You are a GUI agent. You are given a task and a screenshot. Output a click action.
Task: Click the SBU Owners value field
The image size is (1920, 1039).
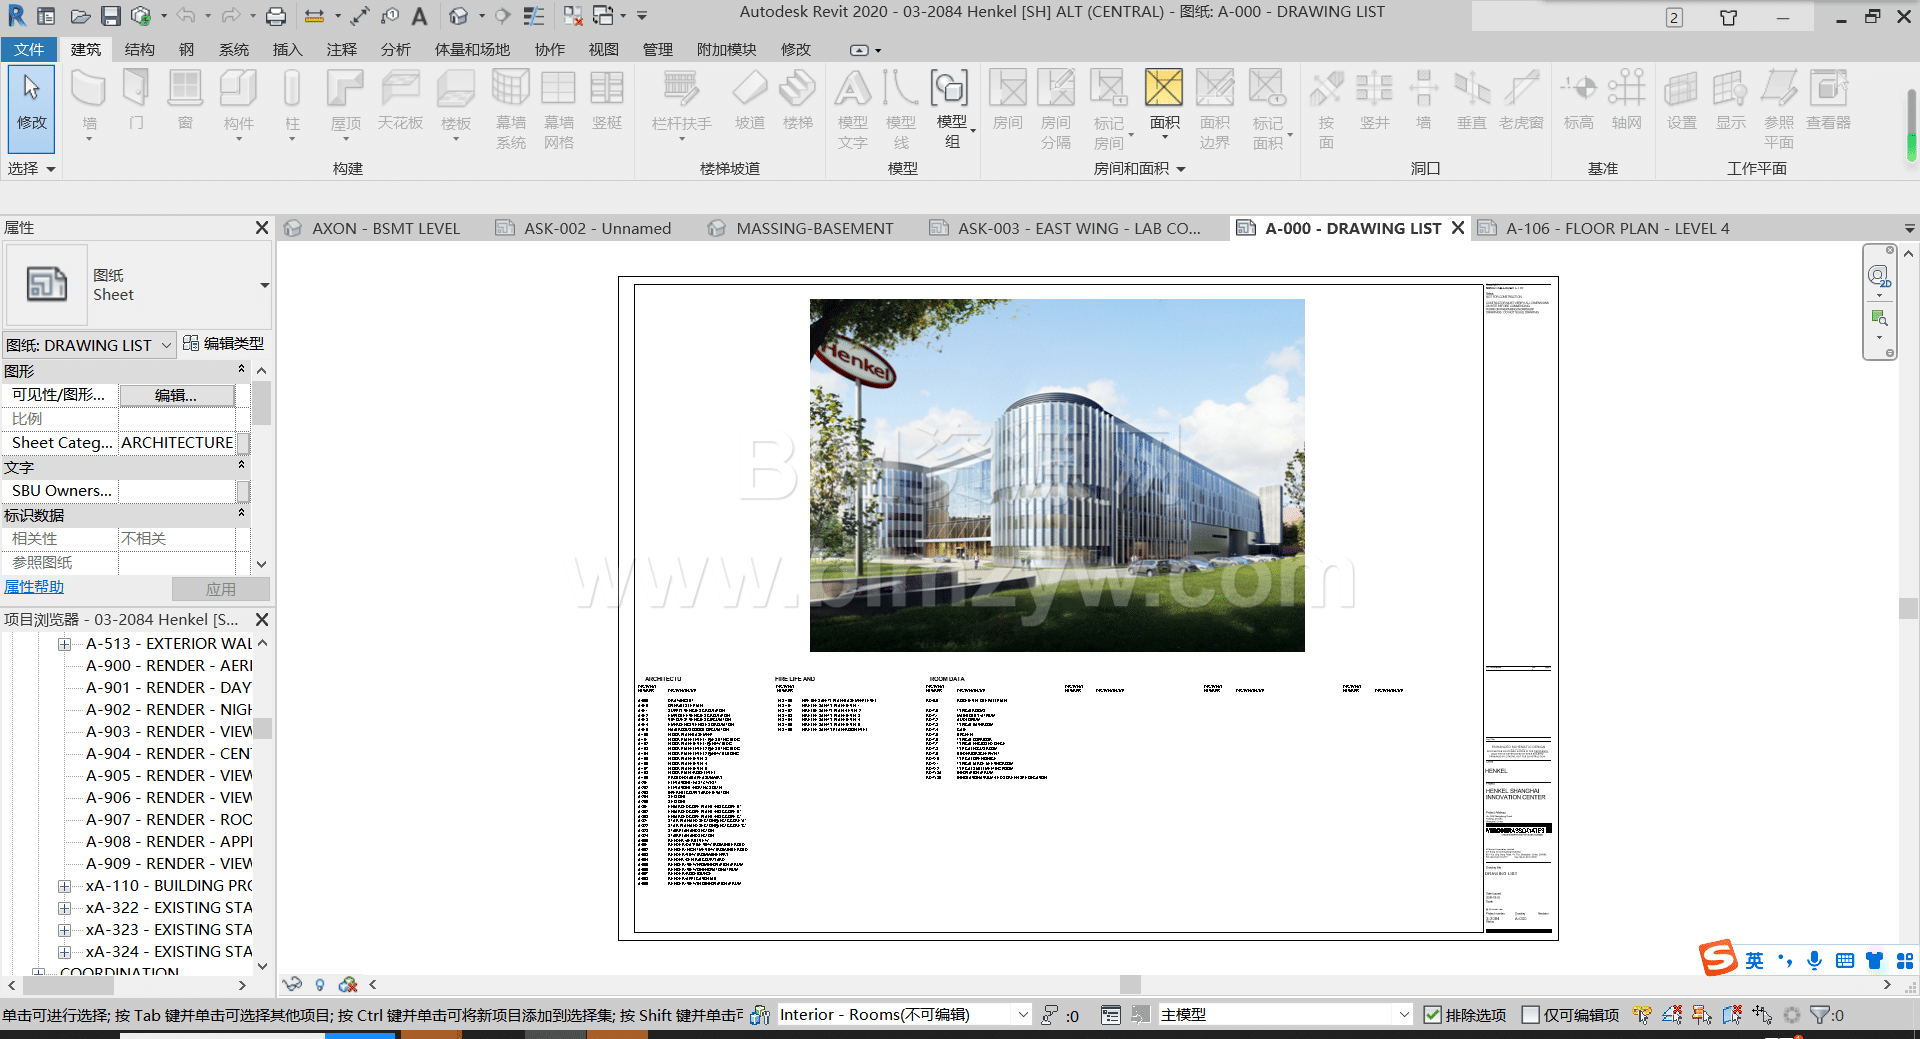177,490
